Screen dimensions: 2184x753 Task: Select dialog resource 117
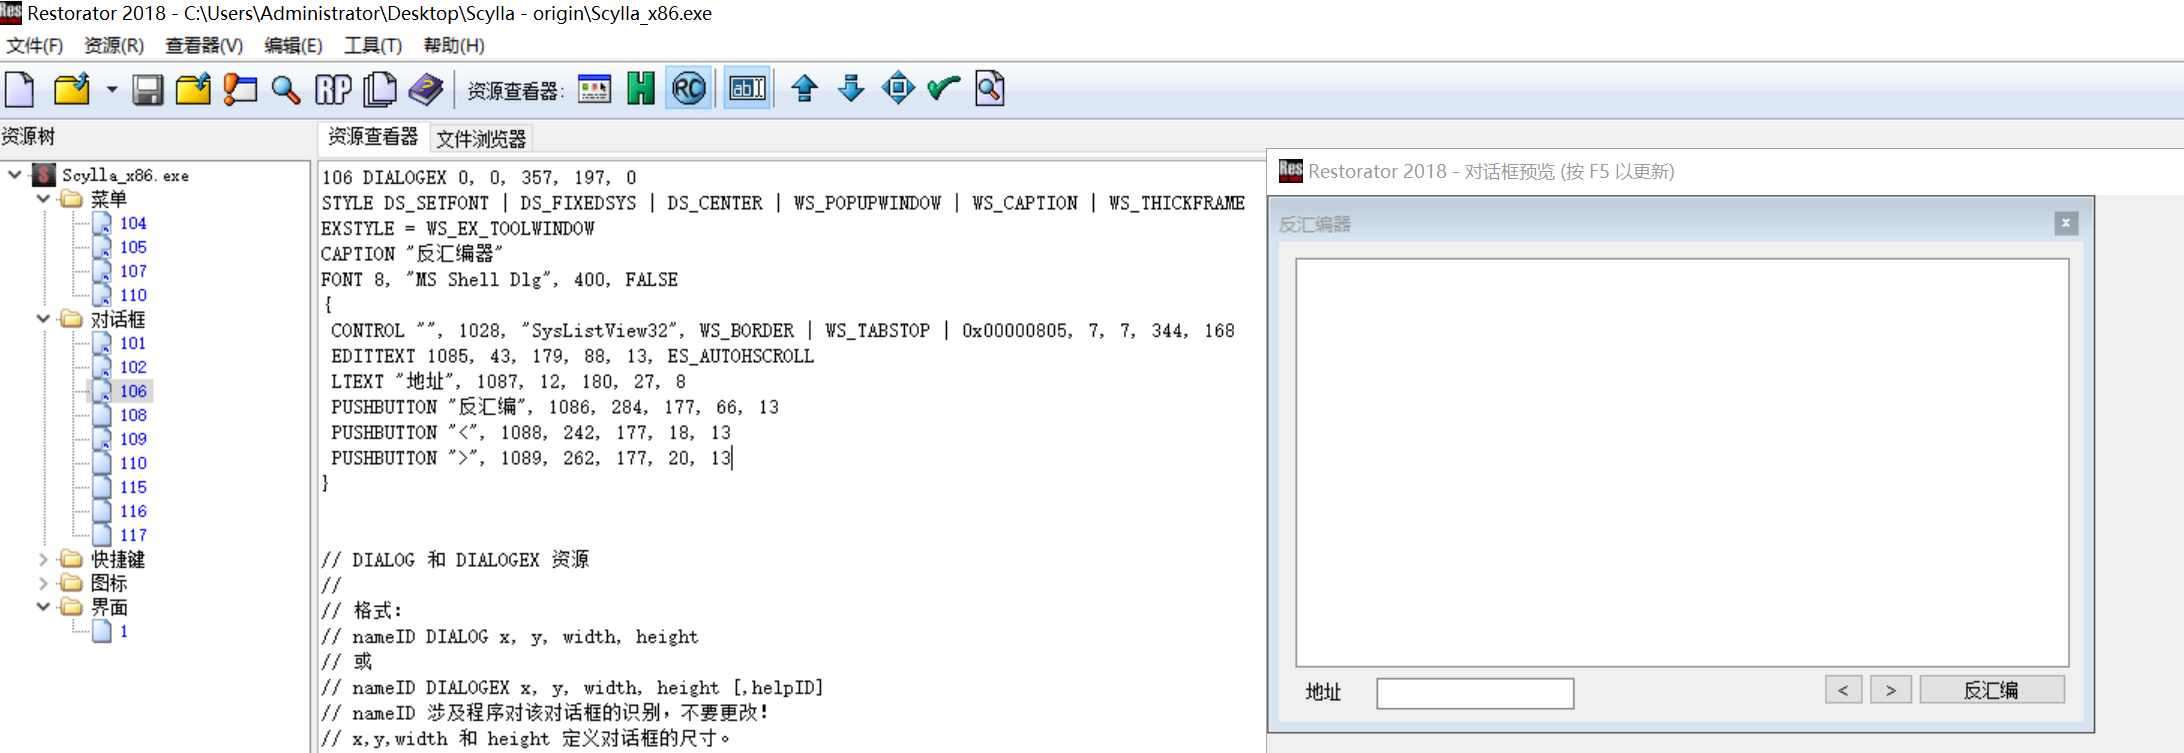click(133, 535)
